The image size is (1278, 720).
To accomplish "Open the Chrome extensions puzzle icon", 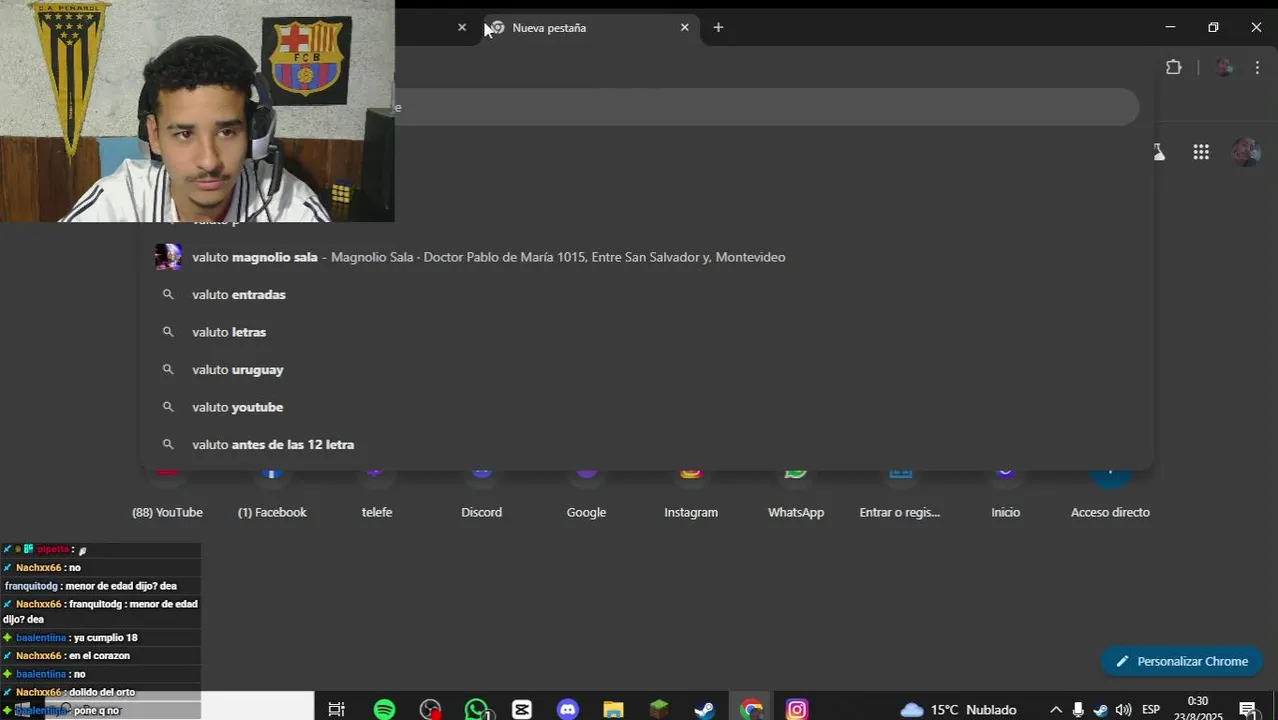I will click(1174, 67).
